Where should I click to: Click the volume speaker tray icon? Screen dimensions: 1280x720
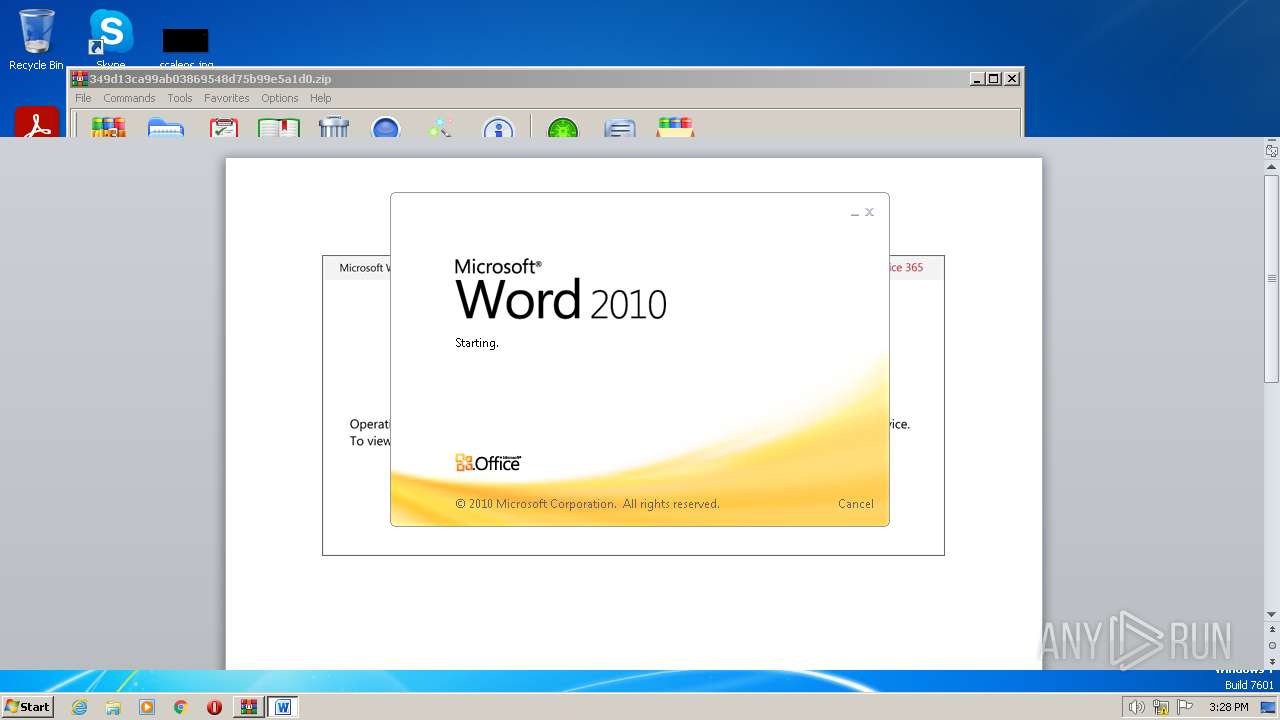point(1137,707)
